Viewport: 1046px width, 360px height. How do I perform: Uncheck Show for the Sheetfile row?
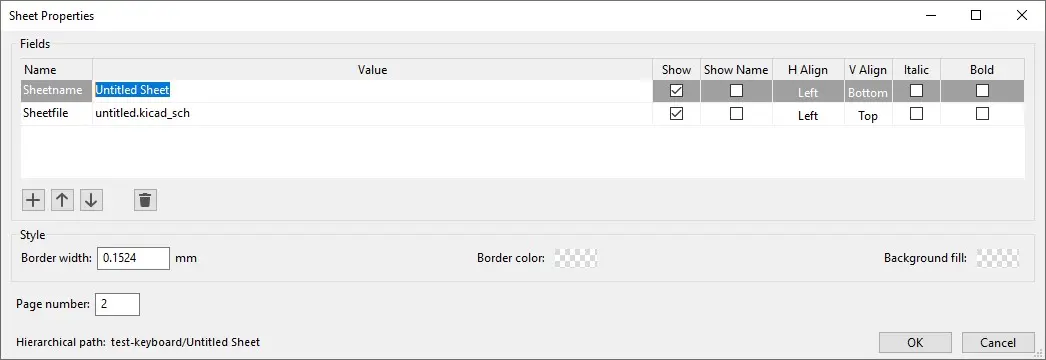tap(676, 114)
